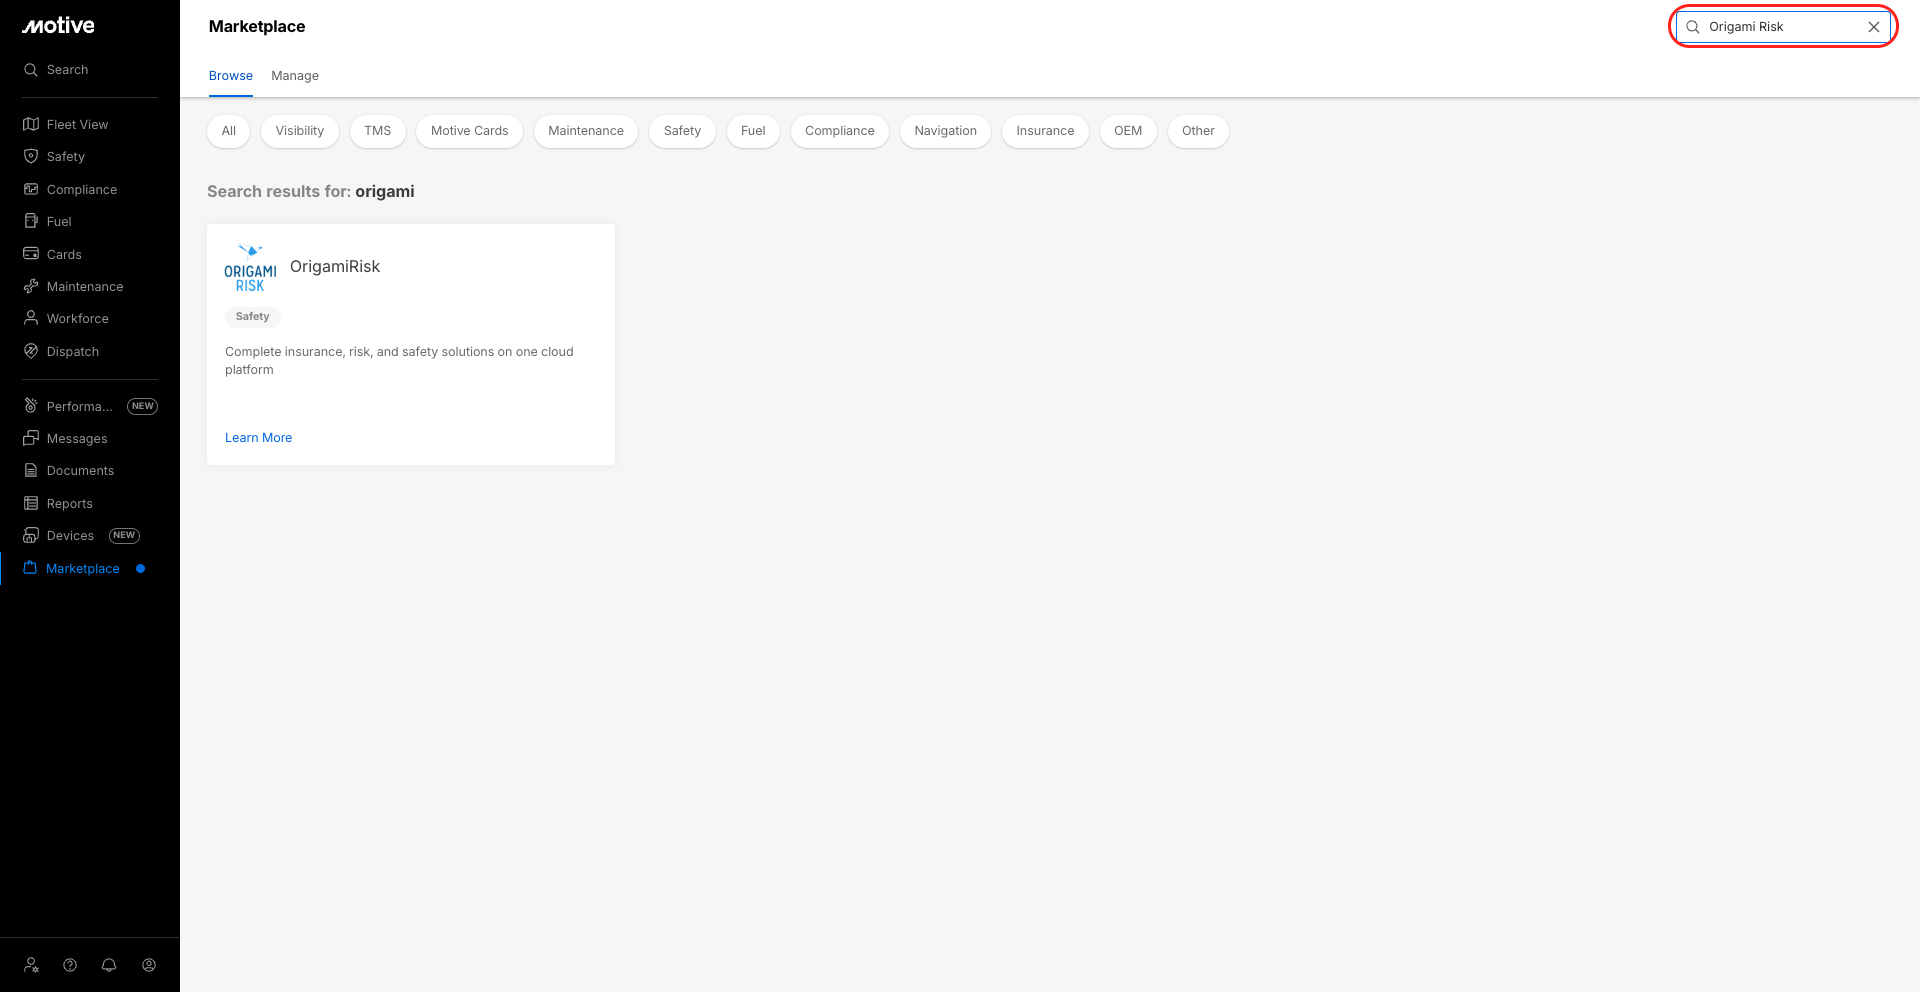This screenshot has width=1920, height=992.
Task: Click the Messages chat icon
Action: pyautogui.click(x=31, y=438)
